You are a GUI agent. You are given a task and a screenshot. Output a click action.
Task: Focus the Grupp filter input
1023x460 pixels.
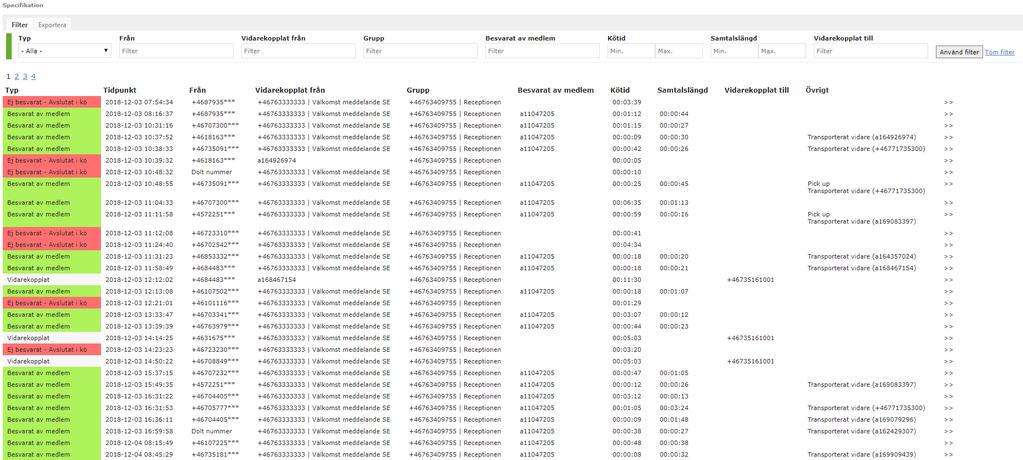pos(420,50)
